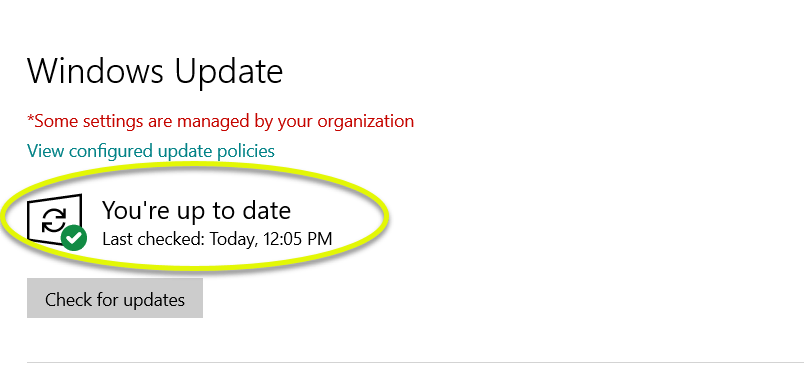Click the word "organization" in the red notice
This screenshot has width=804, height=380.
click(x=366, y=122)
